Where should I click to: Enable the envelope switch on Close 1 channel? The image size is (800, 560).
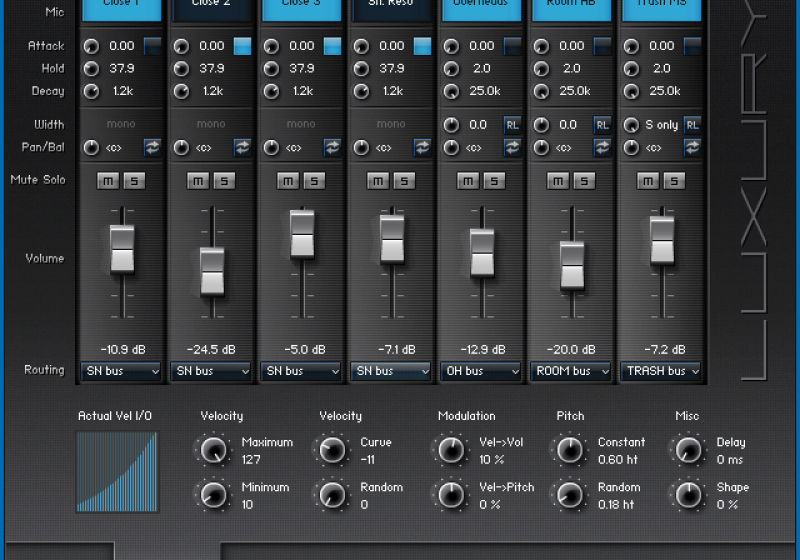pyautogui.click(x=153, y=46)
